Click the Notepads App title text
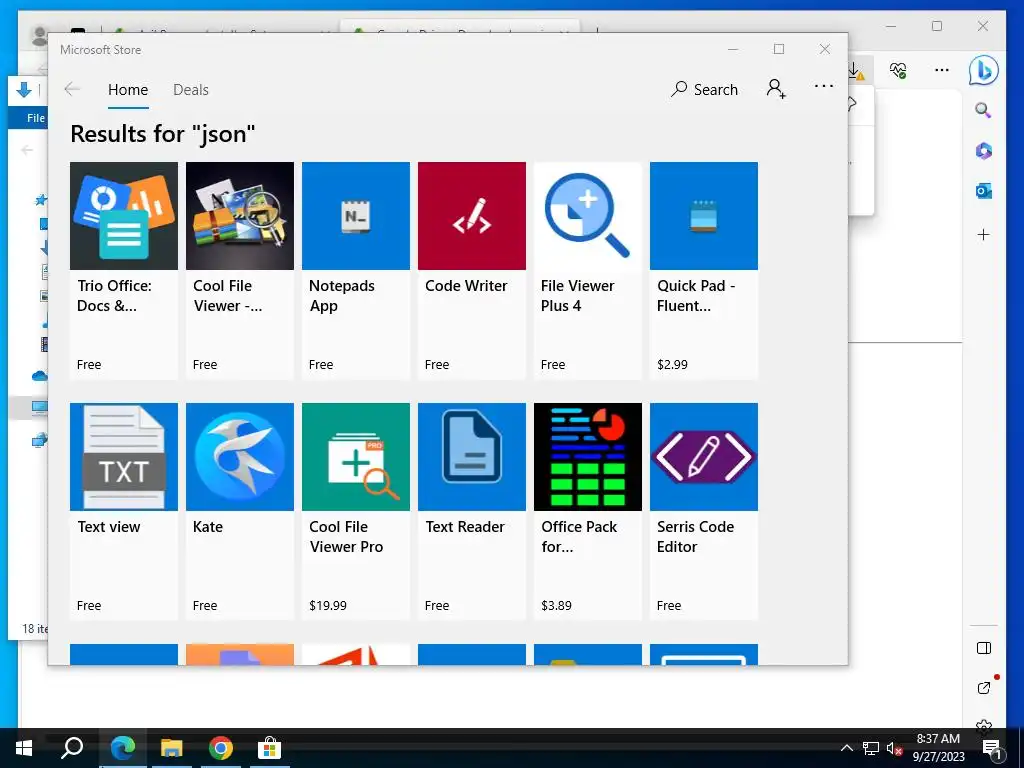1024x768 pixels. click(342, 295)
